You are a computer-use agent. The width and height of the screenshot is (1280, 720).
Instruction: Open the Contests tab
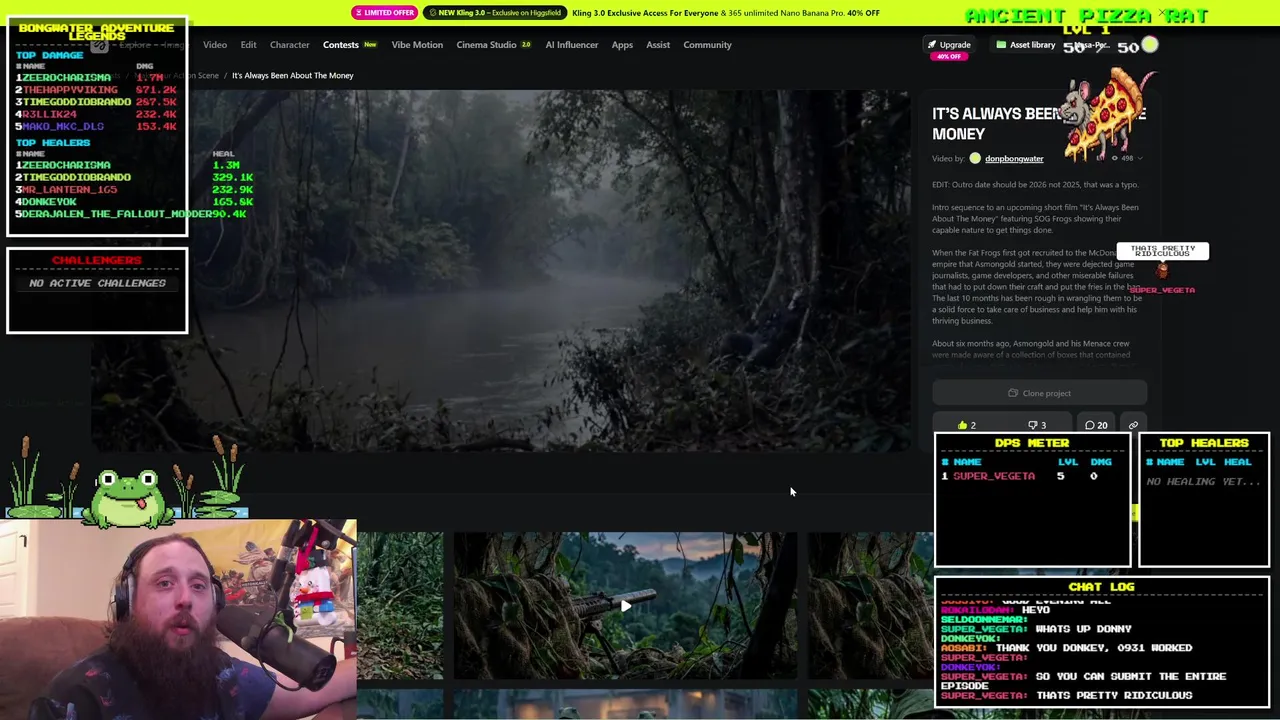pos(349,45)
